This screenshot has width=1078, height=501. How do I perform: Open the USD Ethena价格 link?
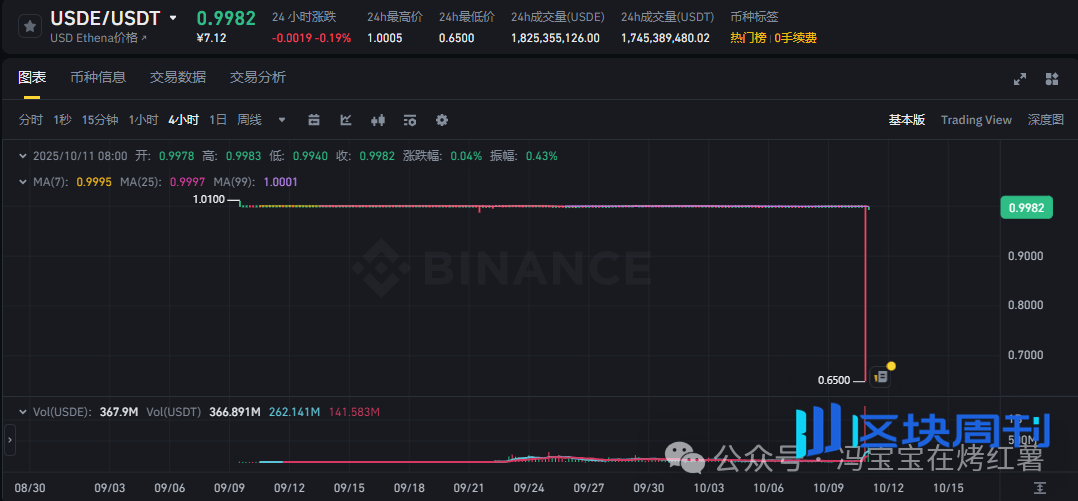point(98,38)
